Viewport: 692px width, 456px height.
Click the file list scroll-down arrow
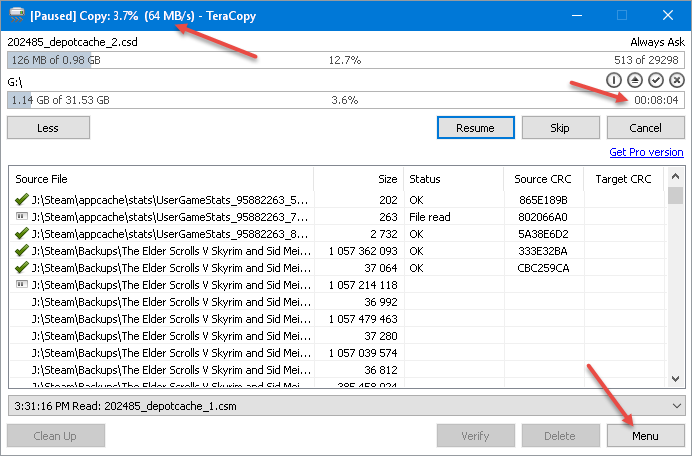[x=675, y=379]
